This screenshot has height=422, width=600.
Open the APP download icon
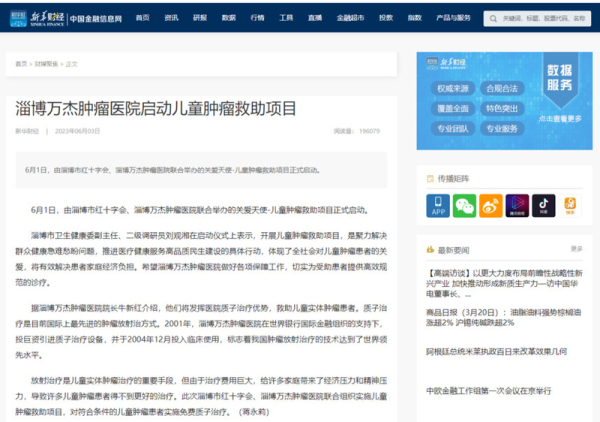438,206
